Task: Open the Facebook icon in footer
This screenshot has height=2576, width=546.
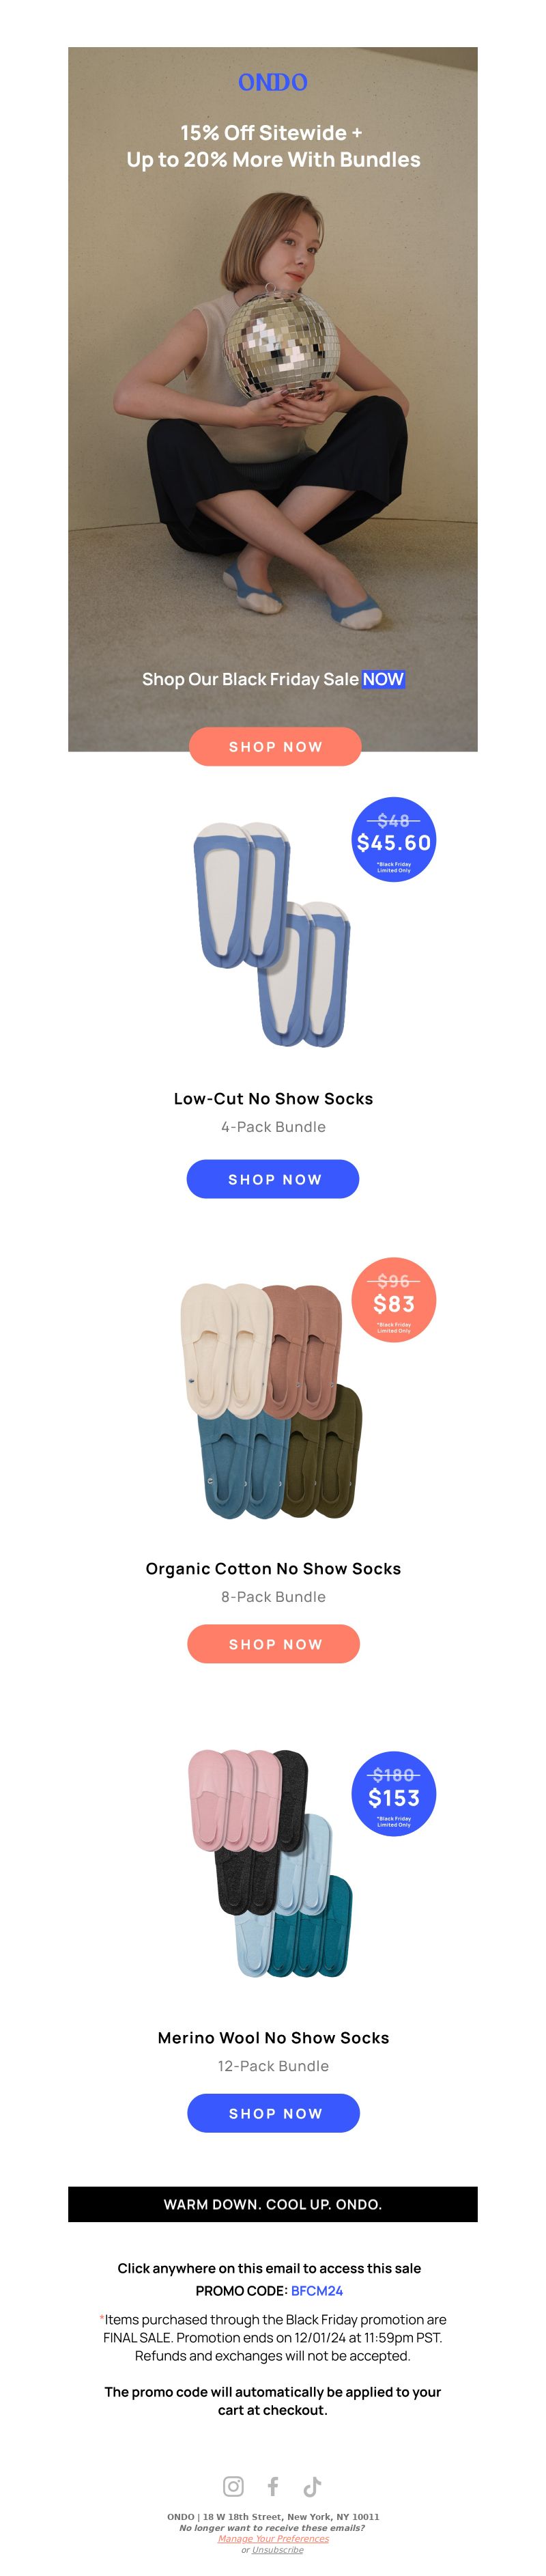Action: tap(273, 2485)
